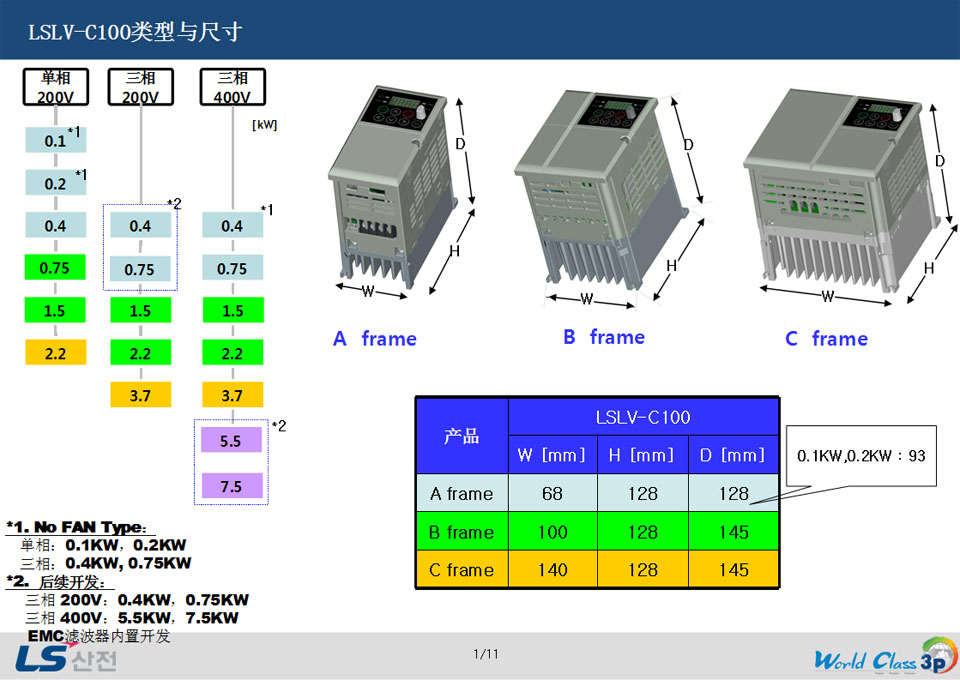Click the purple 7.5 kW box
The height and width of the screenshot is (680, 960).
(231, 486)
